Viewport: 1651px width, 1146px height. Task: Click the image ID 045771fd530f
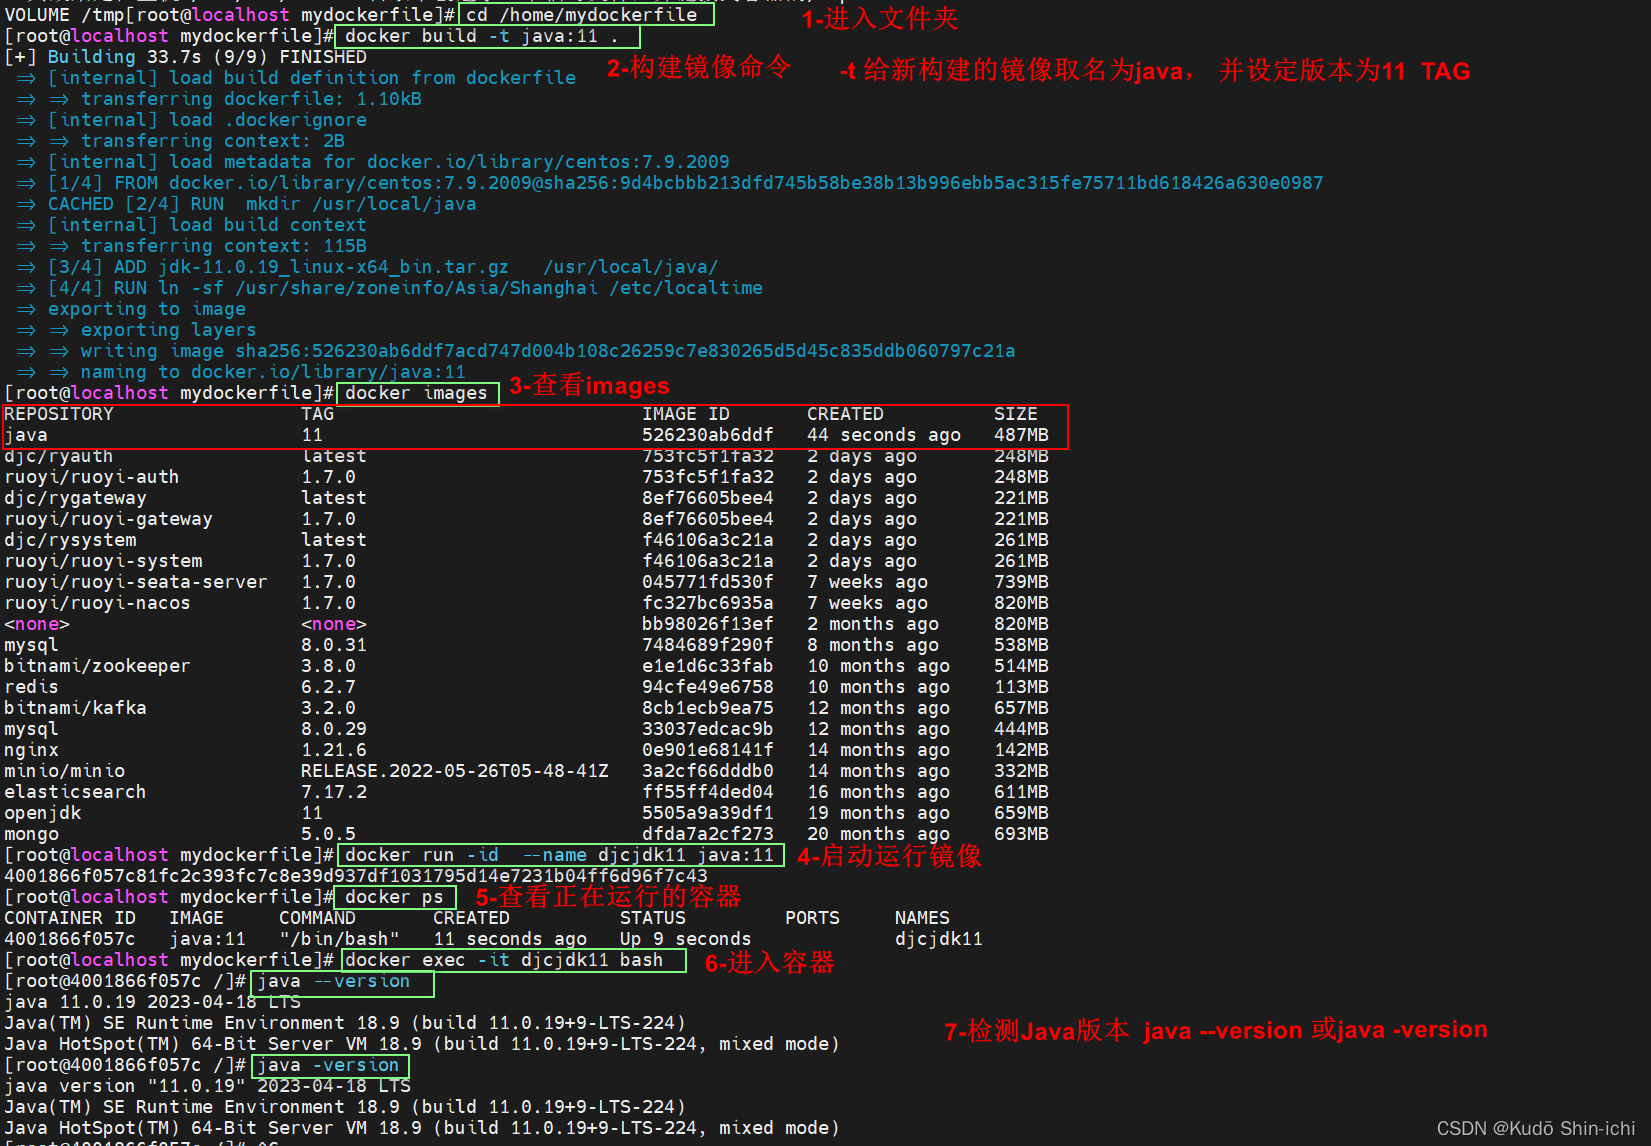[708, 582]
